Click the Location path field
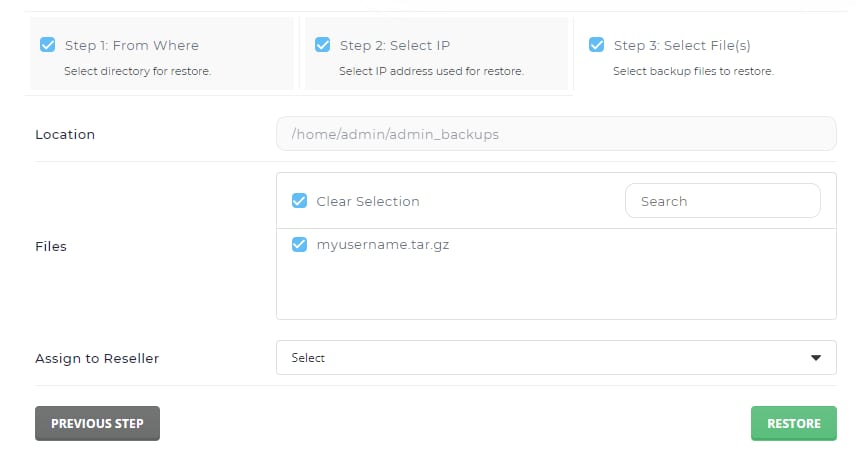 555,134
